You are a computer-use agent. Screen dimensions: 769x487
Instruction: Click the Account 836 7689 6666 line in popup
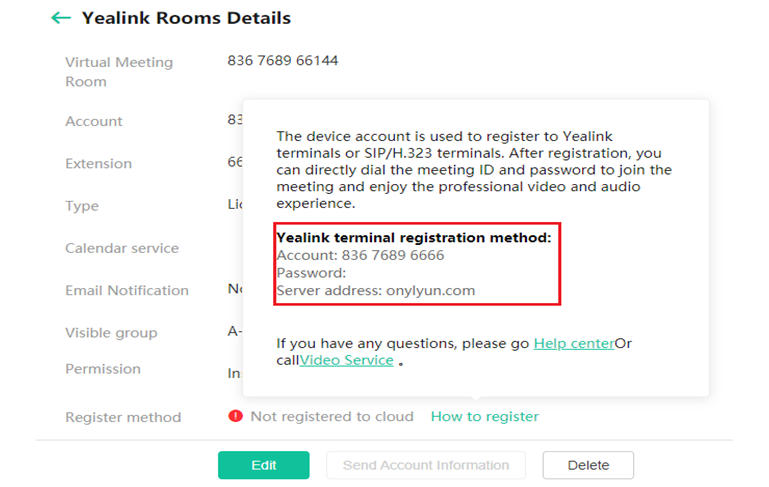point(360,255)
